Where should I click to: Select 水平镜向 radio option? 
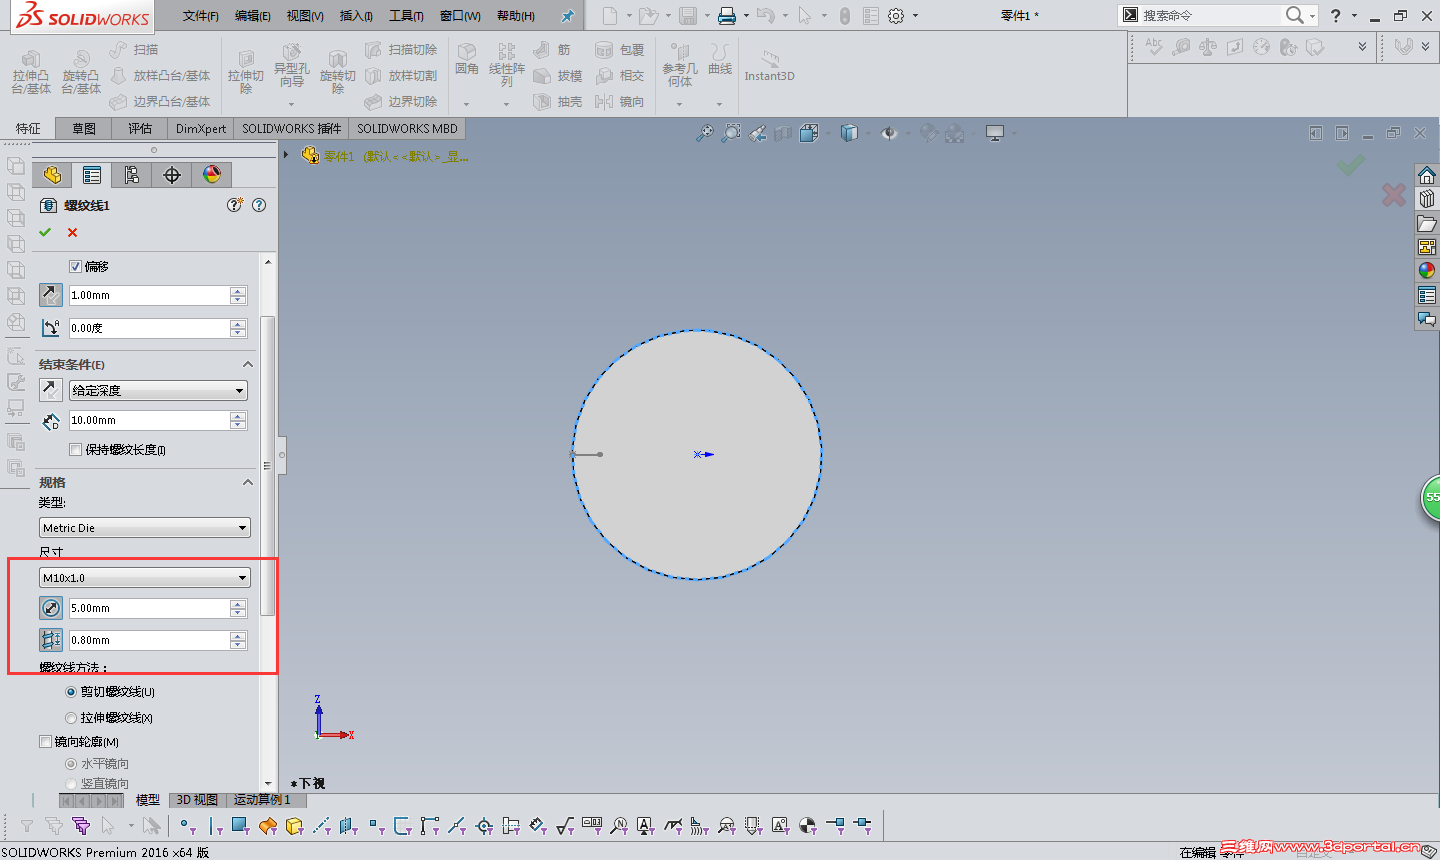pos(71,764)
